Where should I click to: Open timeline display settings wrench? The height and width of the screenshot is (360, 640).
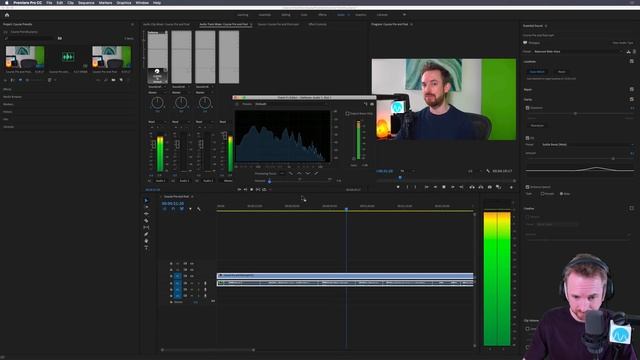coord(199,209)
